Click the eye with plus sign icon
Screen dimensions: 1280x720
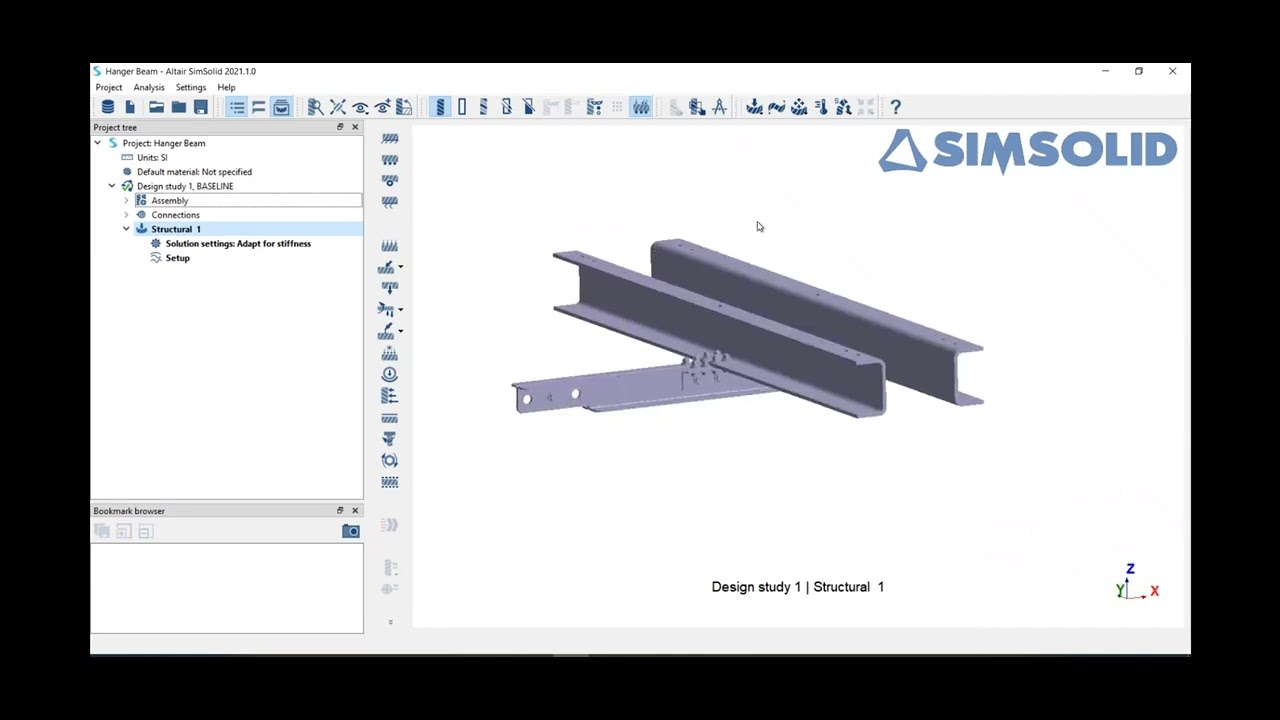coord(382,107)
